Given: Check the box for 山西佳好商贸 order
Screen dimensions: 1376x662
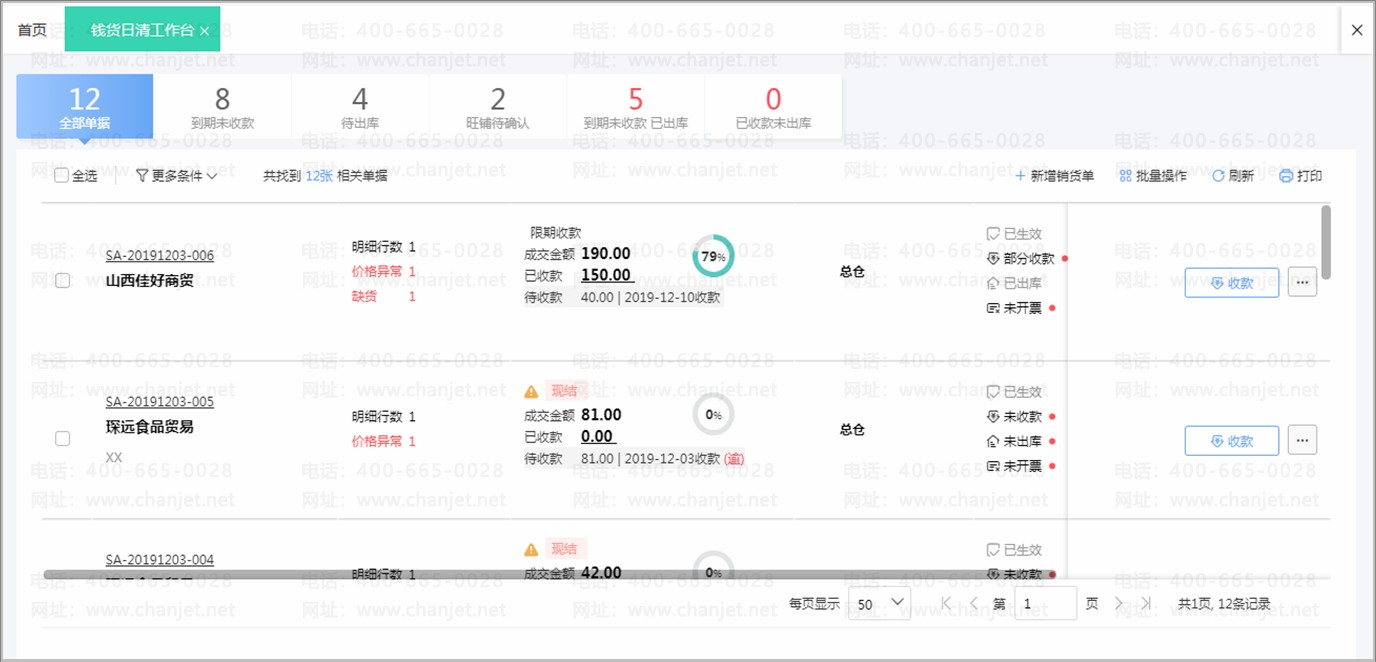Looking at the screenshot, I should click(x=62, y=281).
